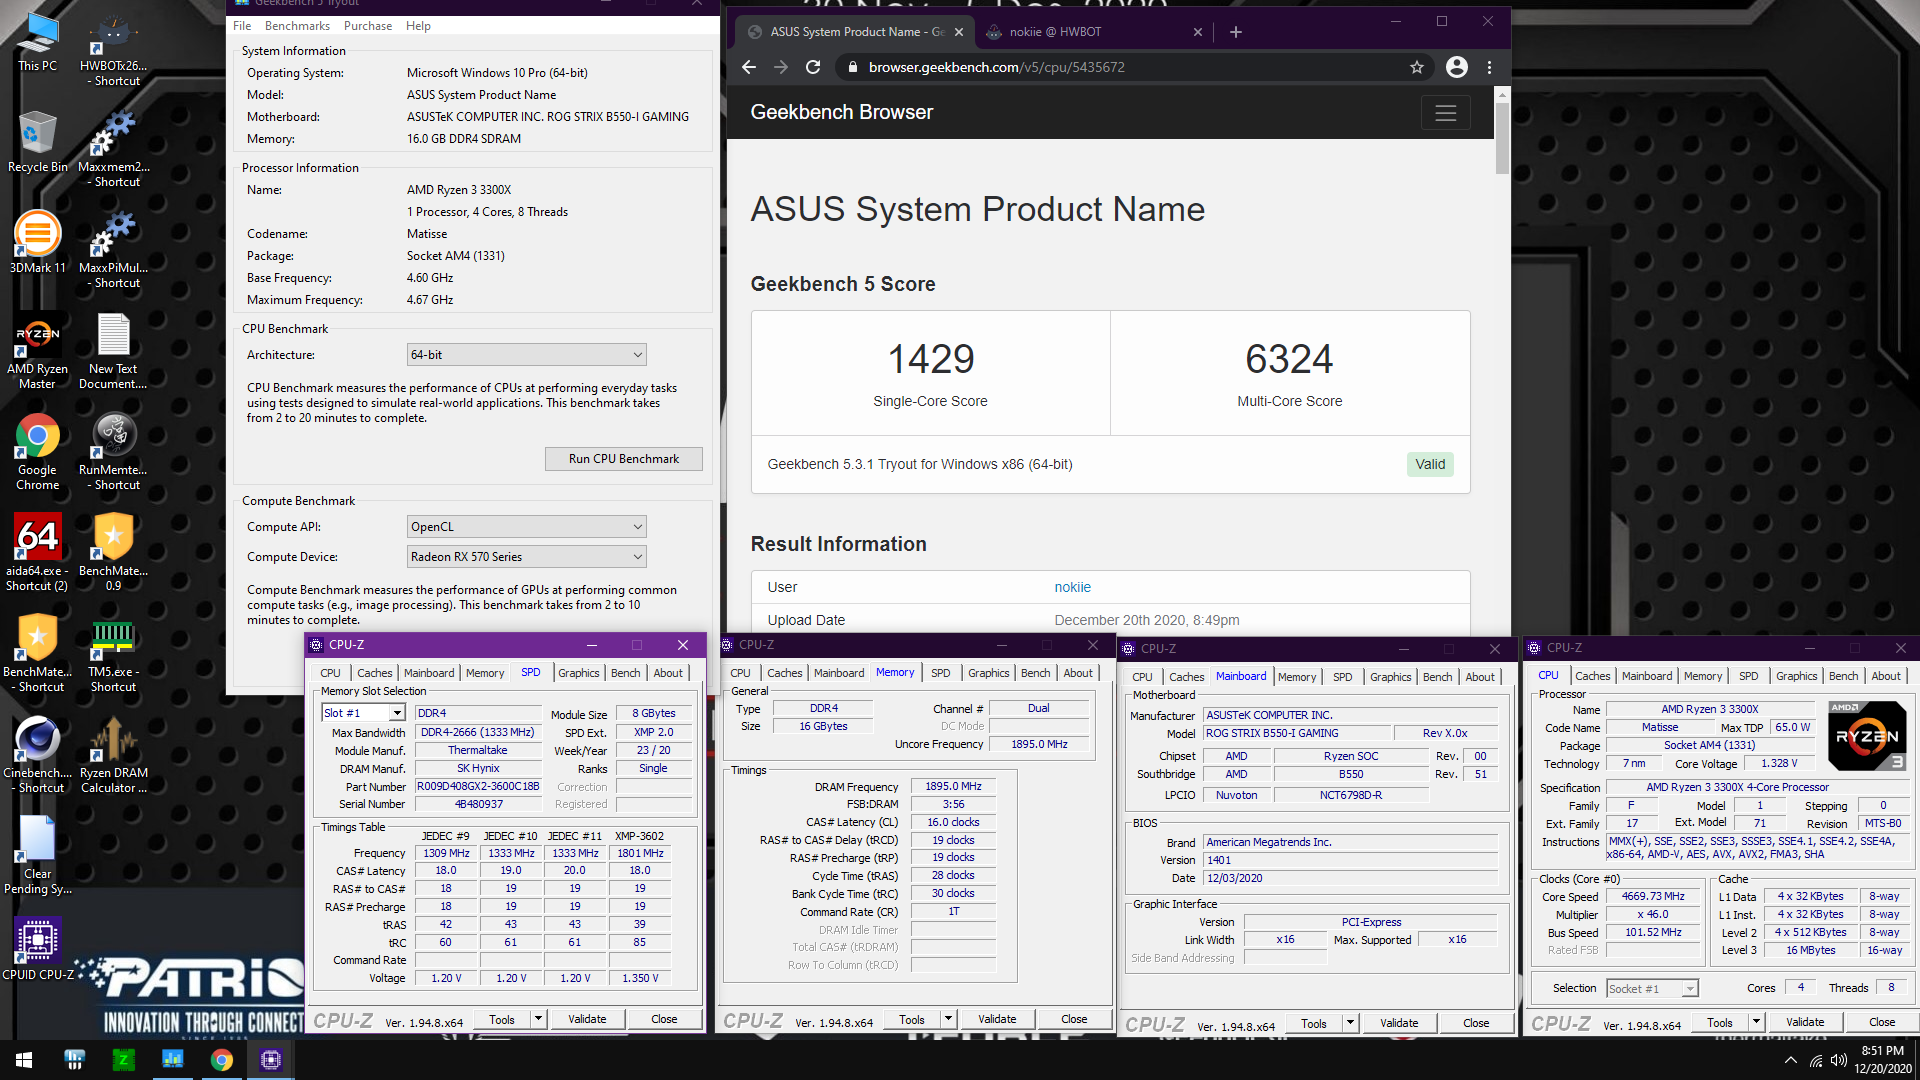Click Close in CPU tab CPU-Z window
This screenshot has height=1080, width=1920.
[1882, 1022]
